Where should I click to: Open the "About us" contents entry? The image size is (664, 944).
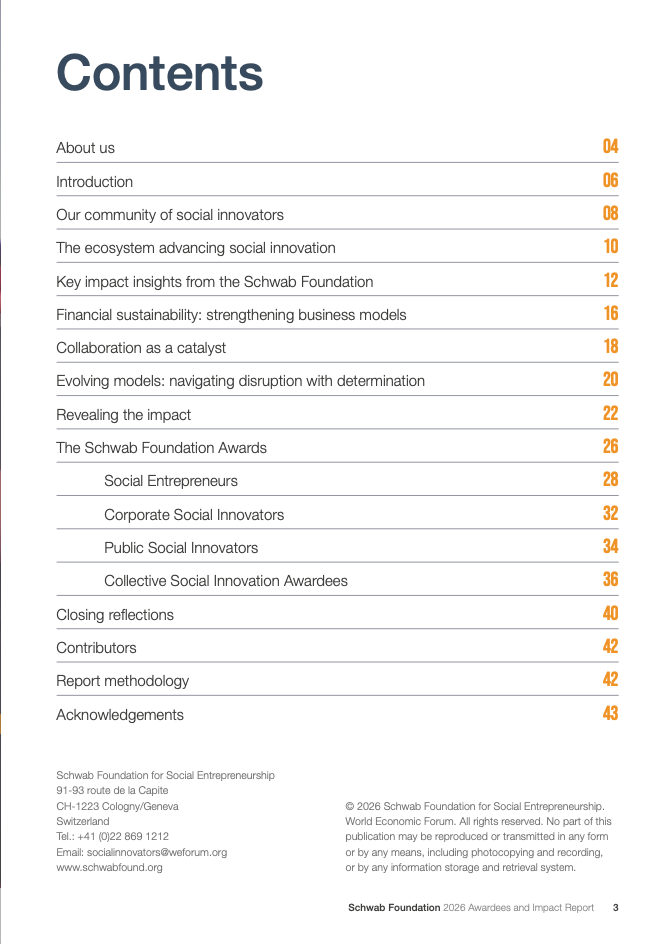tap(86, 148)
